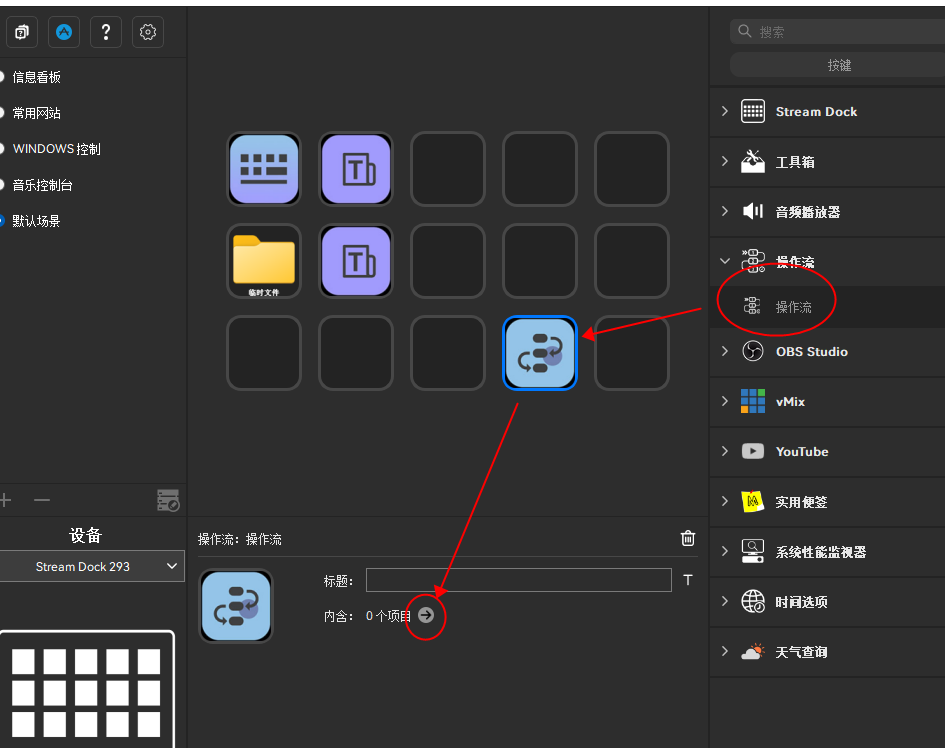Open the help question mark icon
The height and width of the screenshot is (748, 945).
pos(106,32)
